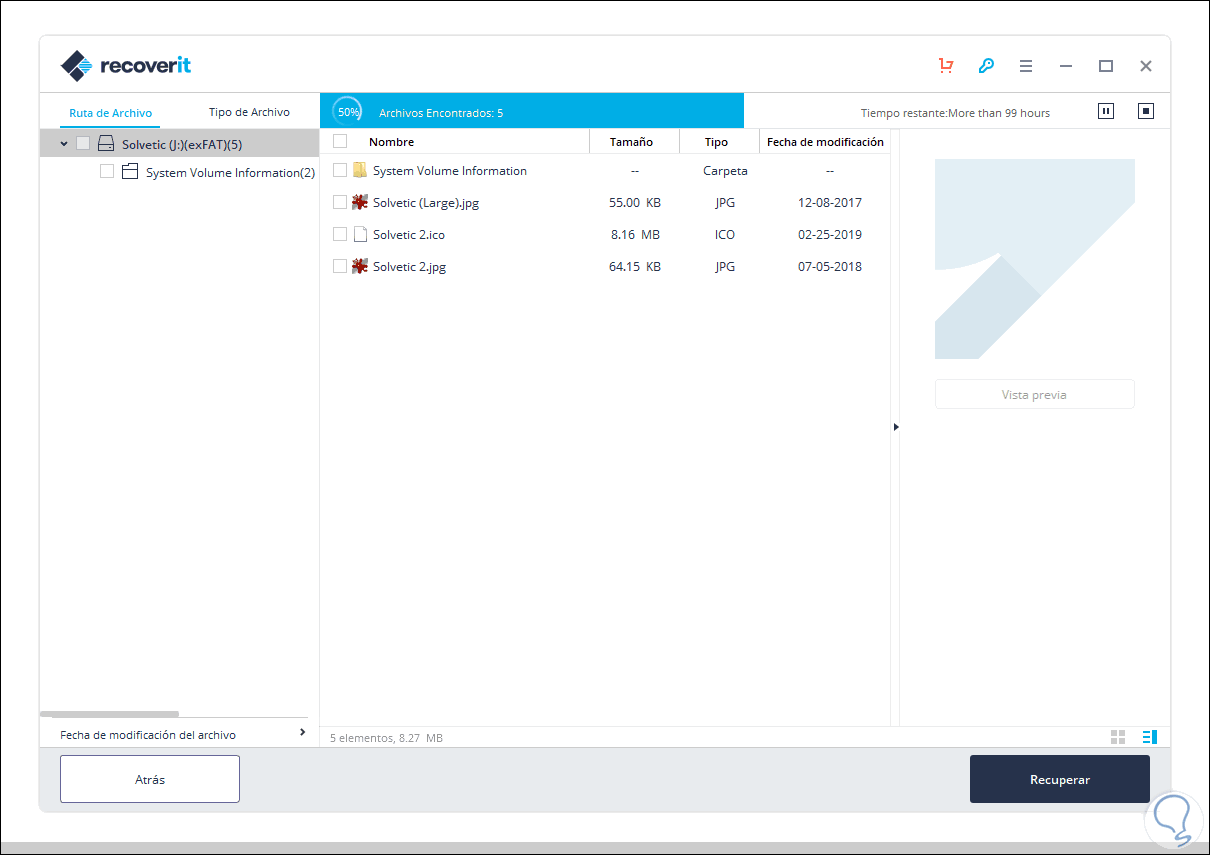The height and width of the screenshot is (855, 1210).
Task: Click the 64.15 KB size value
Action: pyautogui.click(x=635, y=266)
